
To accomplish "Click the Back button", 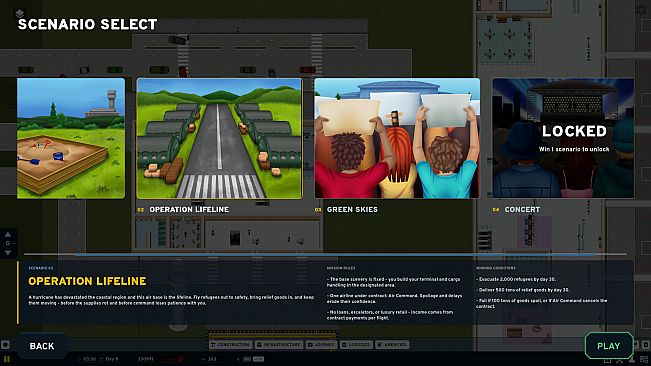I will [x=42, y=346].
